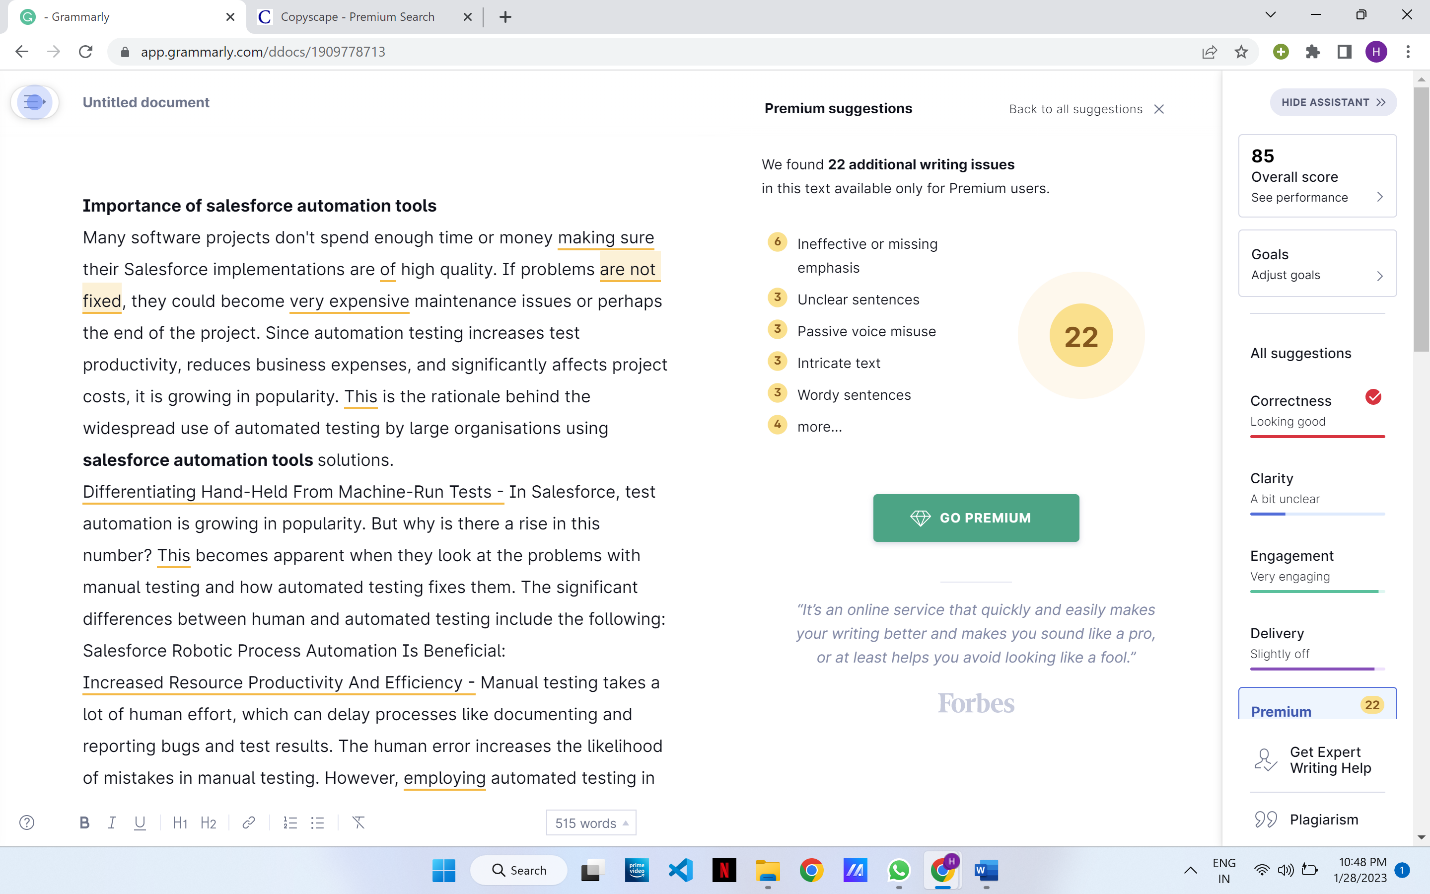This screenshot has width=1430, height=894.
Task: Click the Back to all suggestions link
Action: (x=1075, y=109)
